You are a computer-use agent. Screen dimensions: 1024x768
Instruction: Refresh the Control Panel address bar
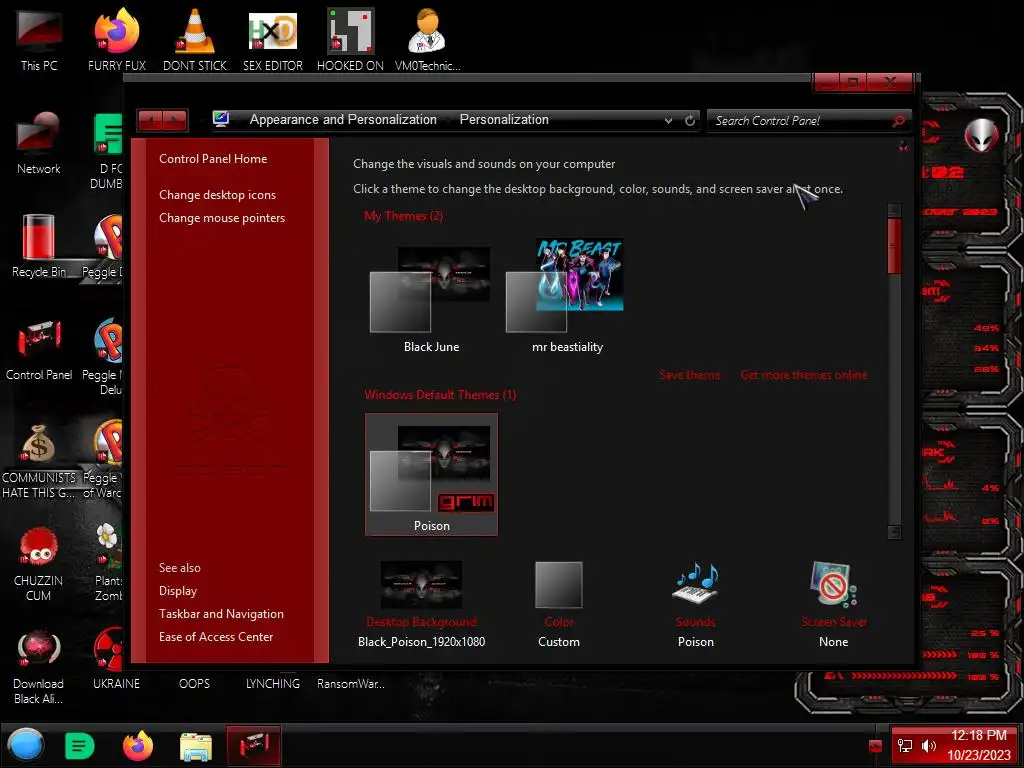[690, 120]
